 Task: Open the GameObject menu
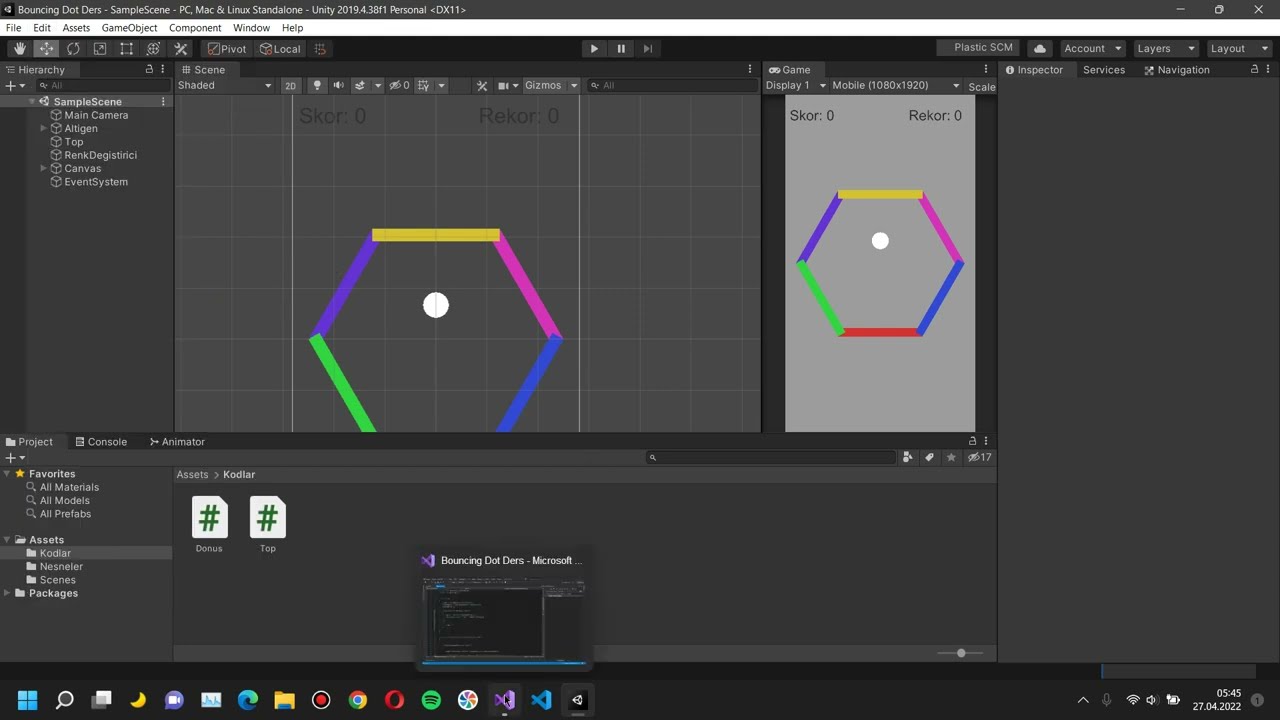[x=129, y=28]
